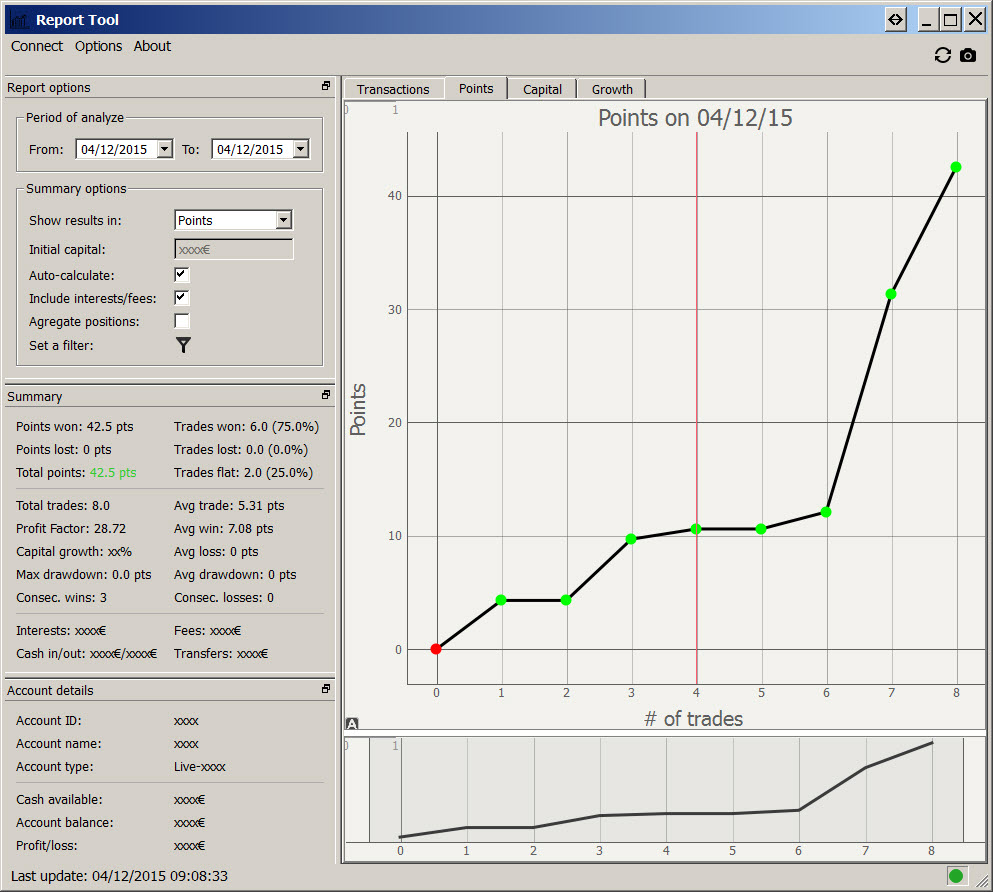Click the Initial capital input field
The image size is (993, 892).
234,249
